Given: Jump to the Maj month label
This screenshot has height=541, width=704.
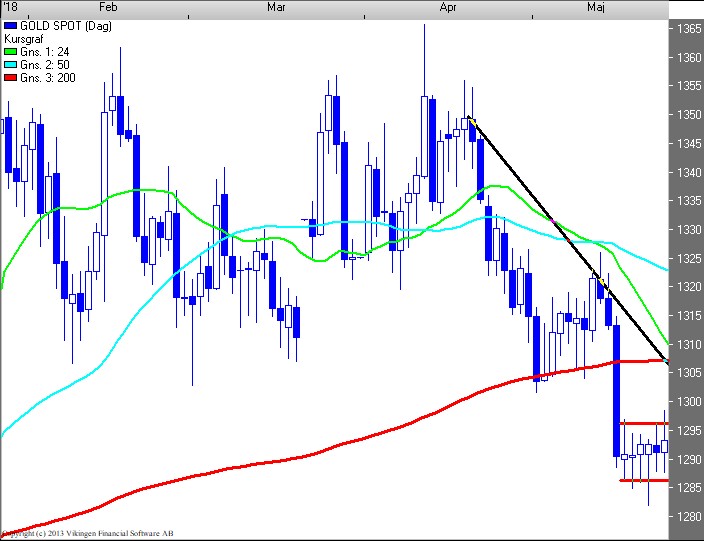Looking at the screenshot, I should click(597, 7).
